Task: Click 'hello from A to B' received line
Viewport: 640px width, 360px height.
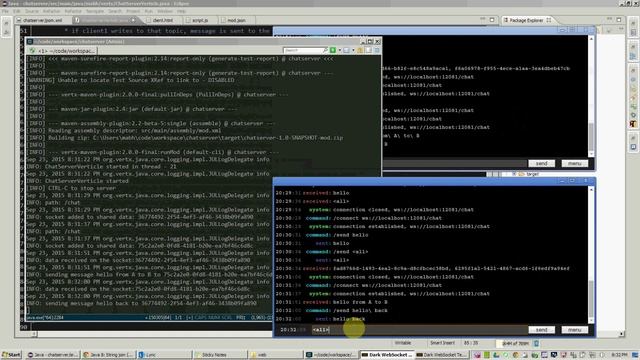Action: [360, 302]
